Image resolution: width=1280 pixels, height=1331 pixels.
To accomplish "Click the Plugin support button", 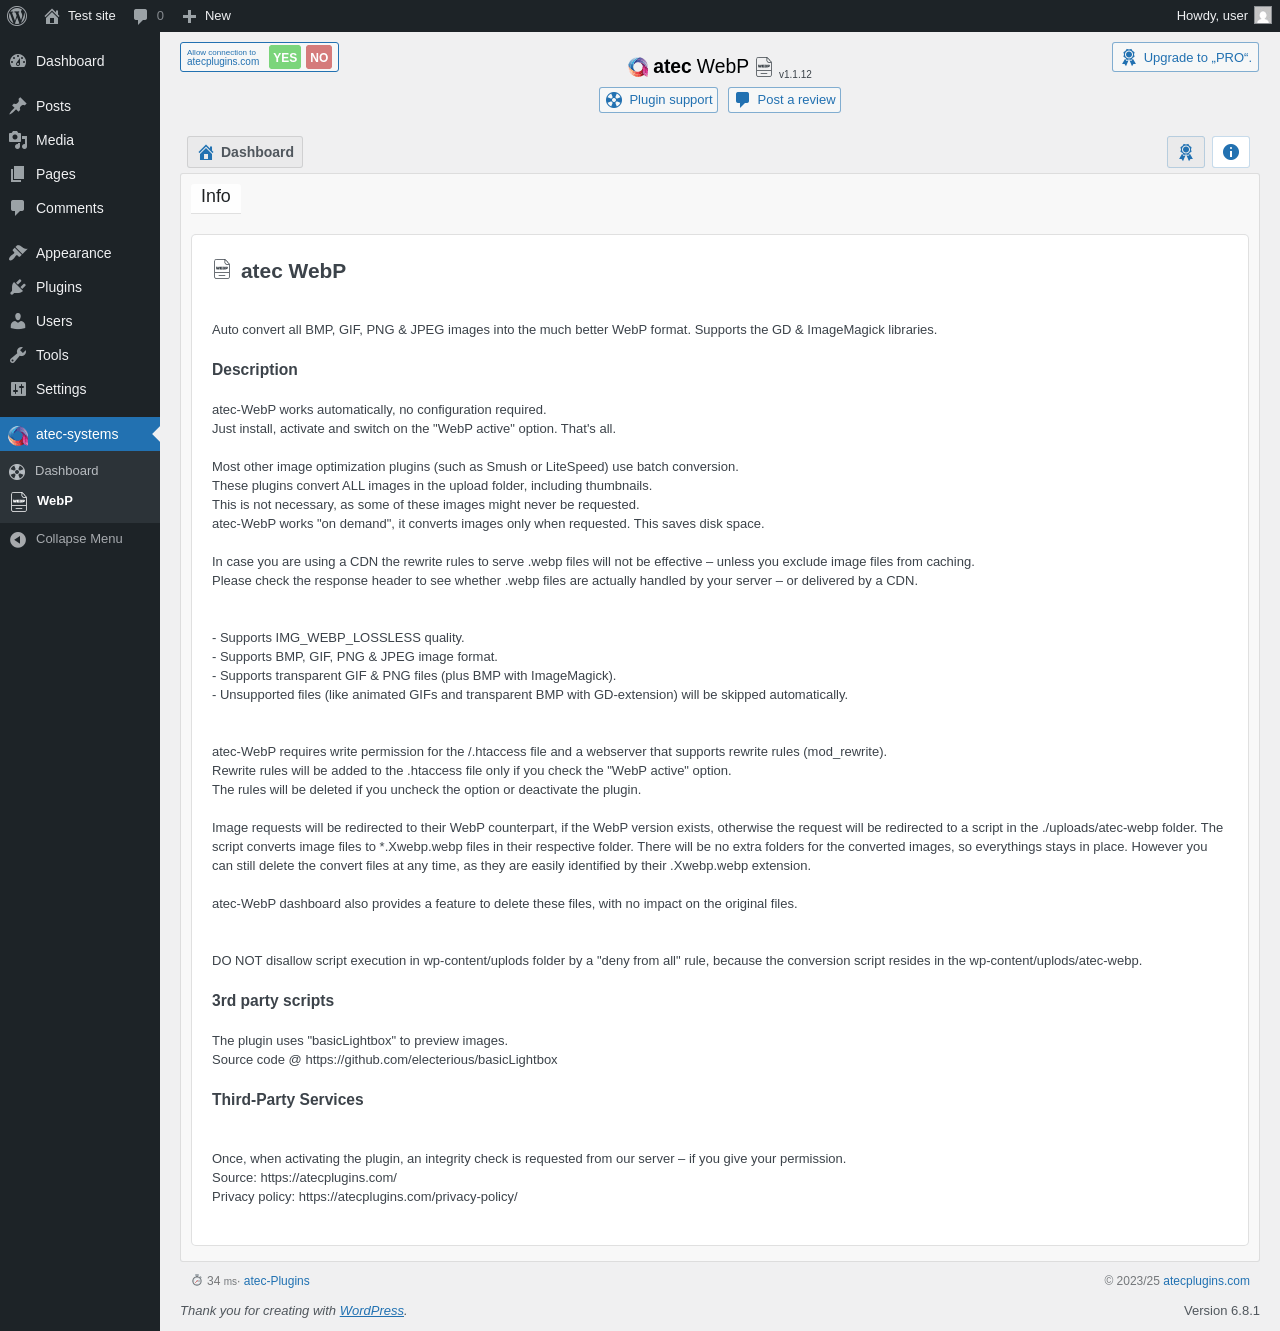I will [x=659, y=100].
